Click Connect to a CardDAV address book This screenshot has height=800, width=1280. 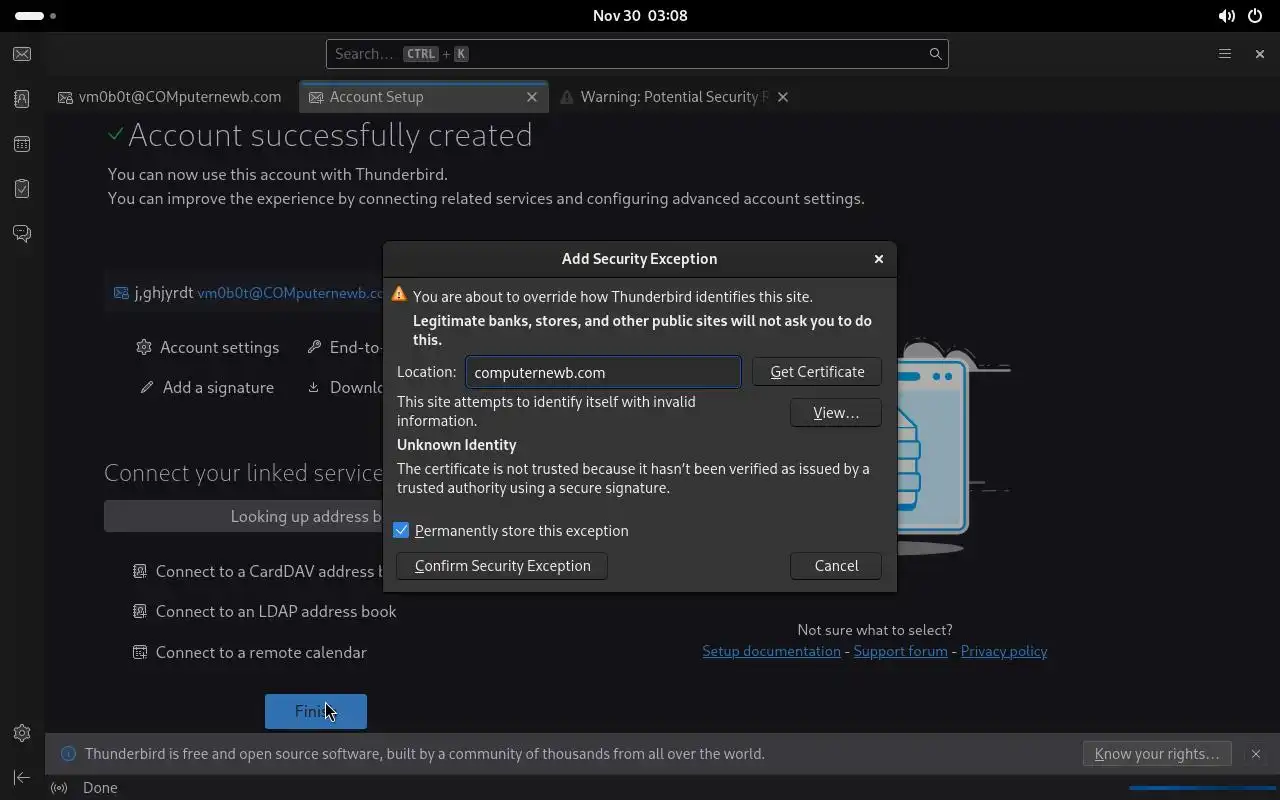tap(258, 571)
